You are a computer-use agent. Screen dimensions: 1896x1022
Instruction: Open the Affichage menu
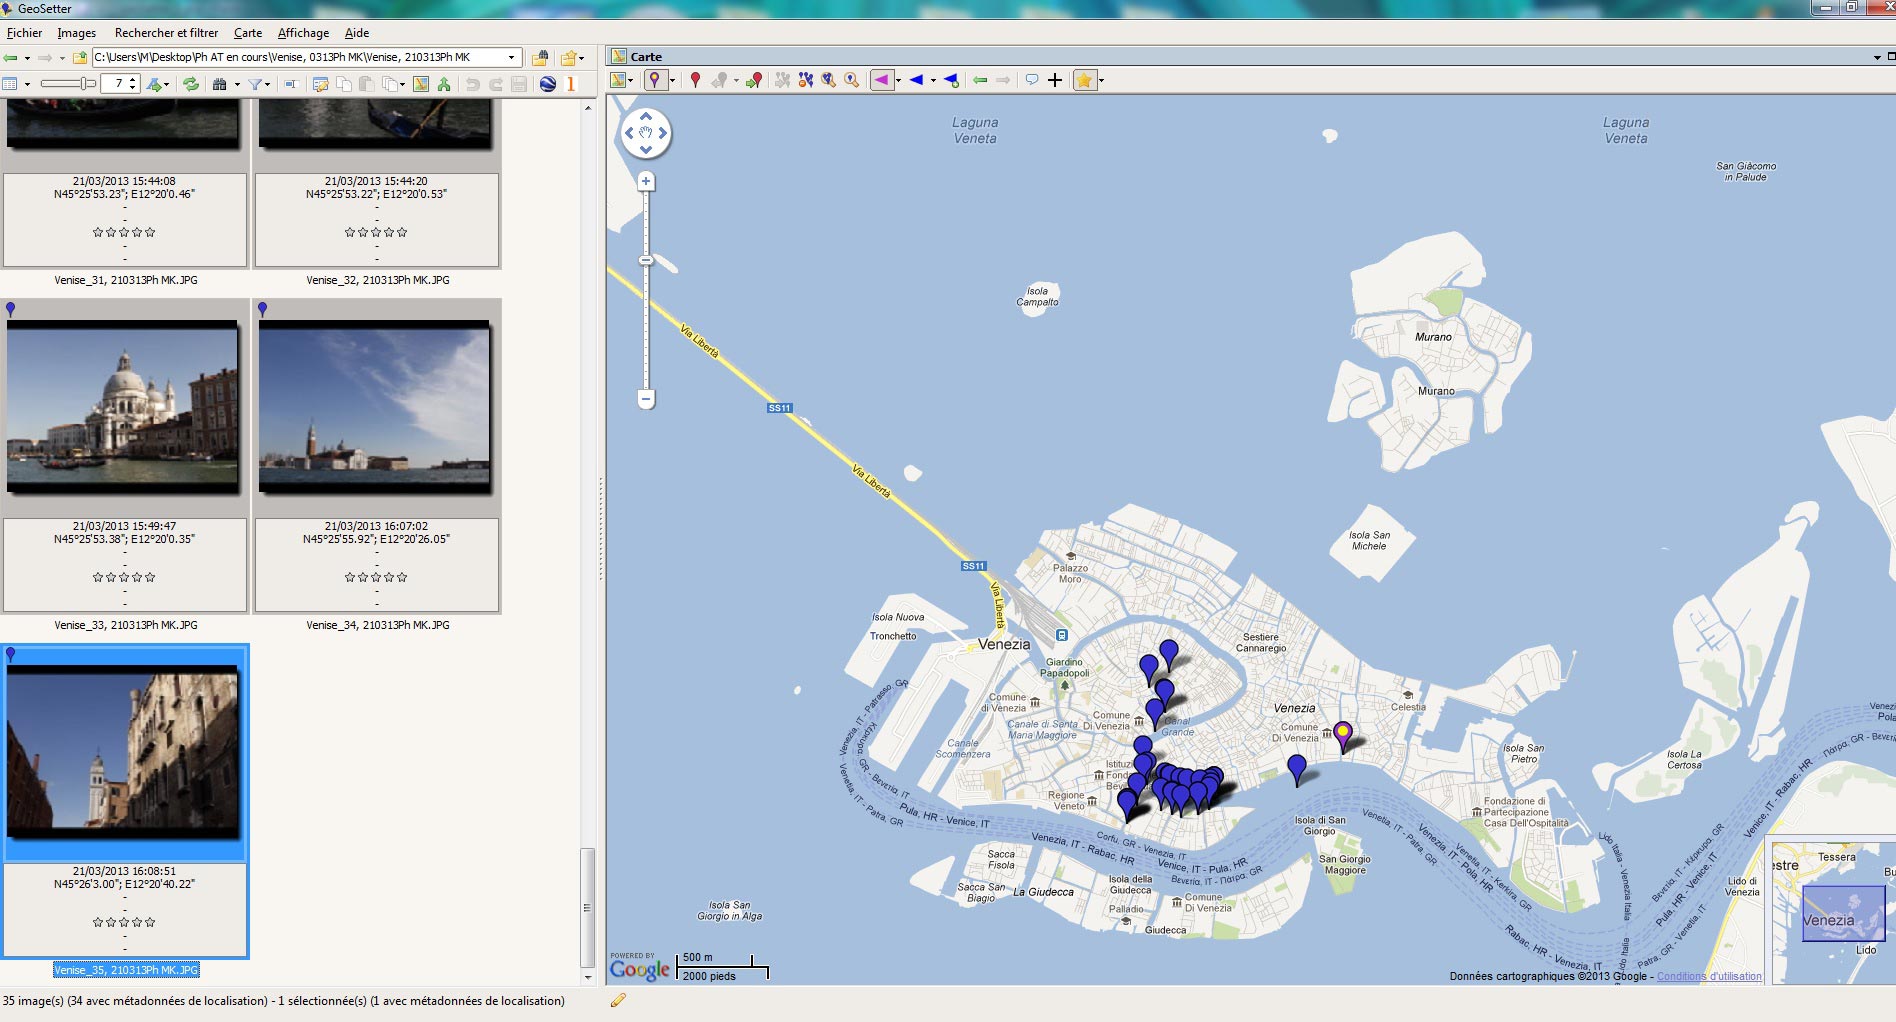point(302,32)
